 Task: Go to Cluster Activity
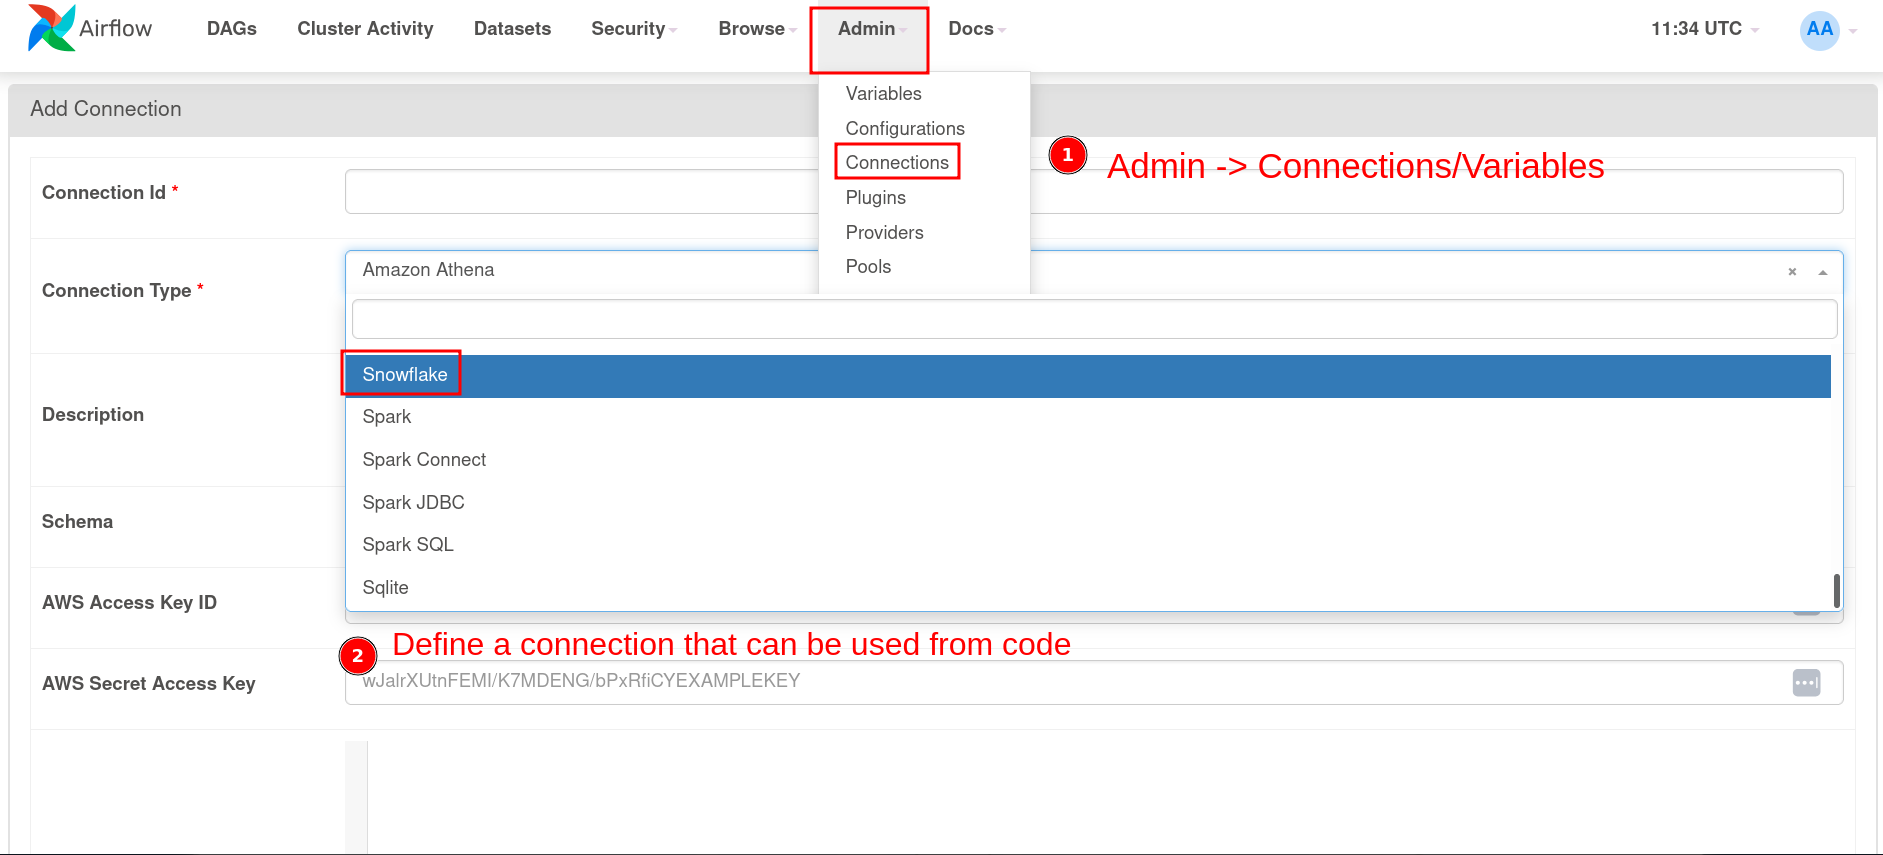(365, 29)
